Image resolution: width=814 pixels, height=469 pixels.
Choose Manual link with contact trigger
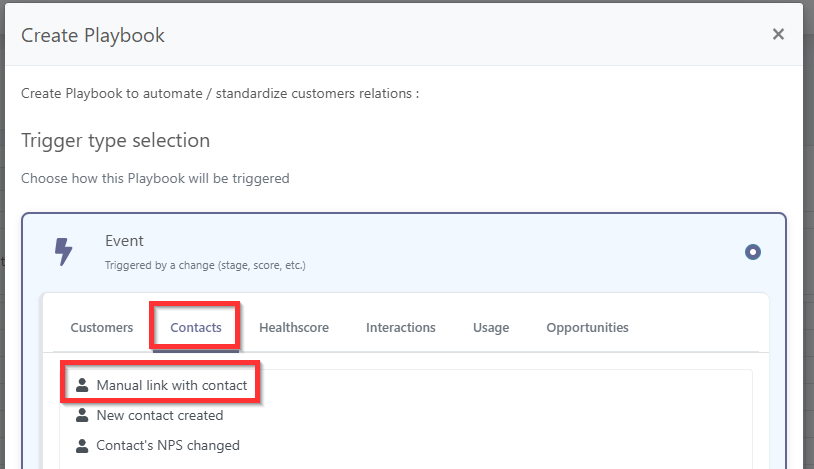(172, 385)
